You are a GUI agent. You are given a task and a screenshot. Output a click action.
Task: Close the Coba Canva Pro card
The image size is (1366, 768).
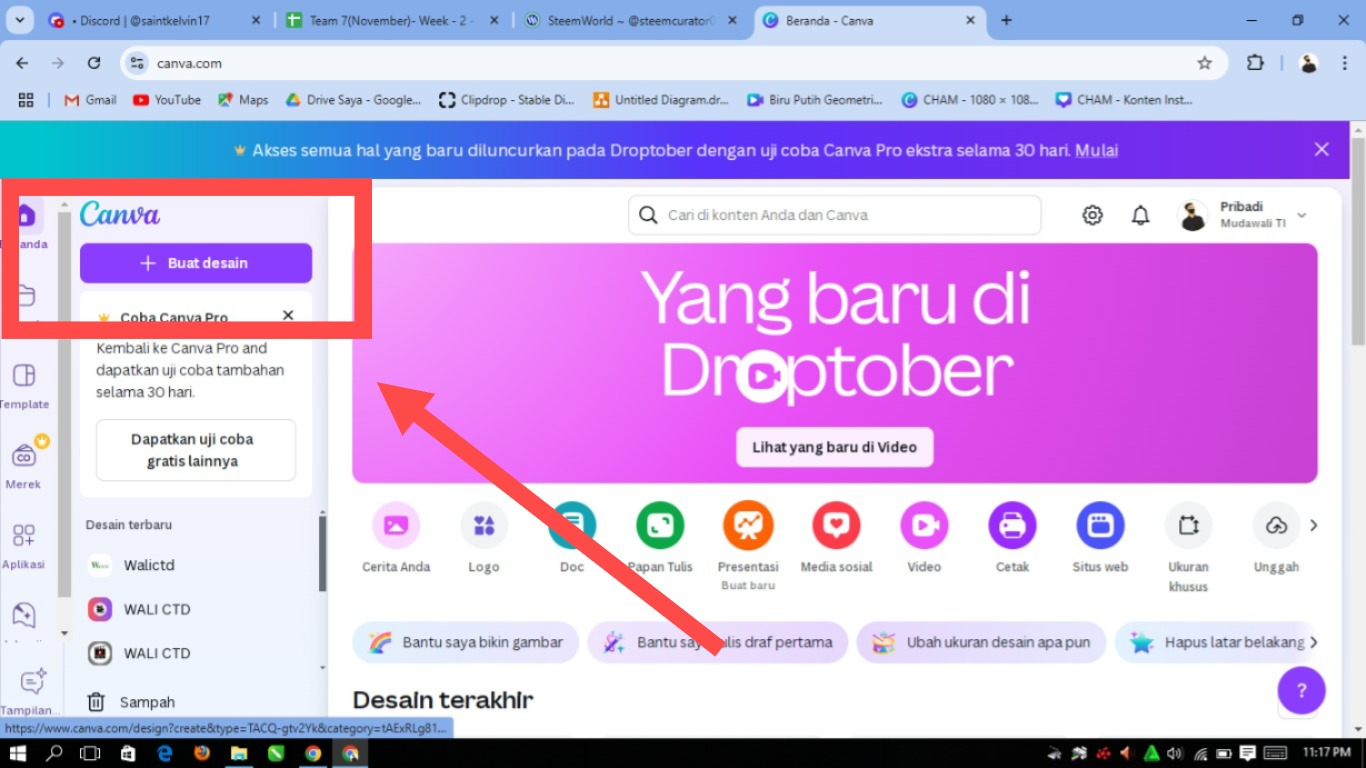288,315
